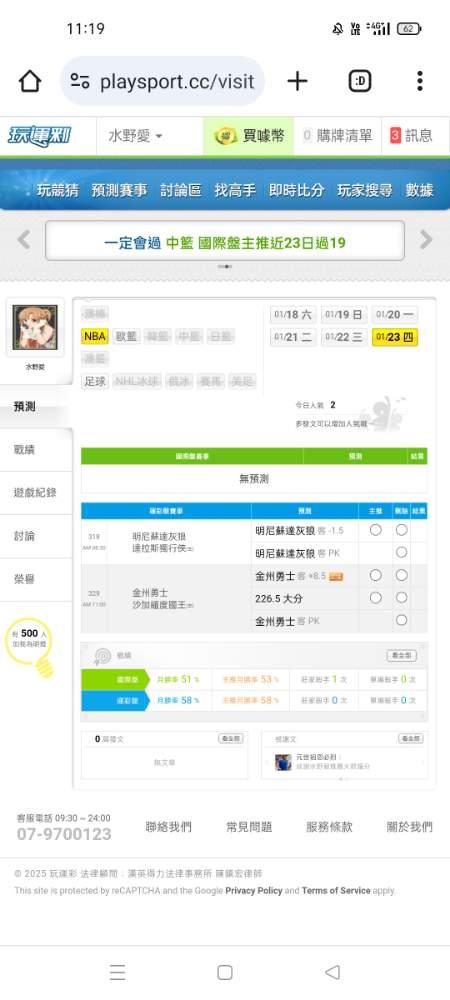
Task: Open 玩家搜尋 navigation item
Action: [x=365, y=190]
